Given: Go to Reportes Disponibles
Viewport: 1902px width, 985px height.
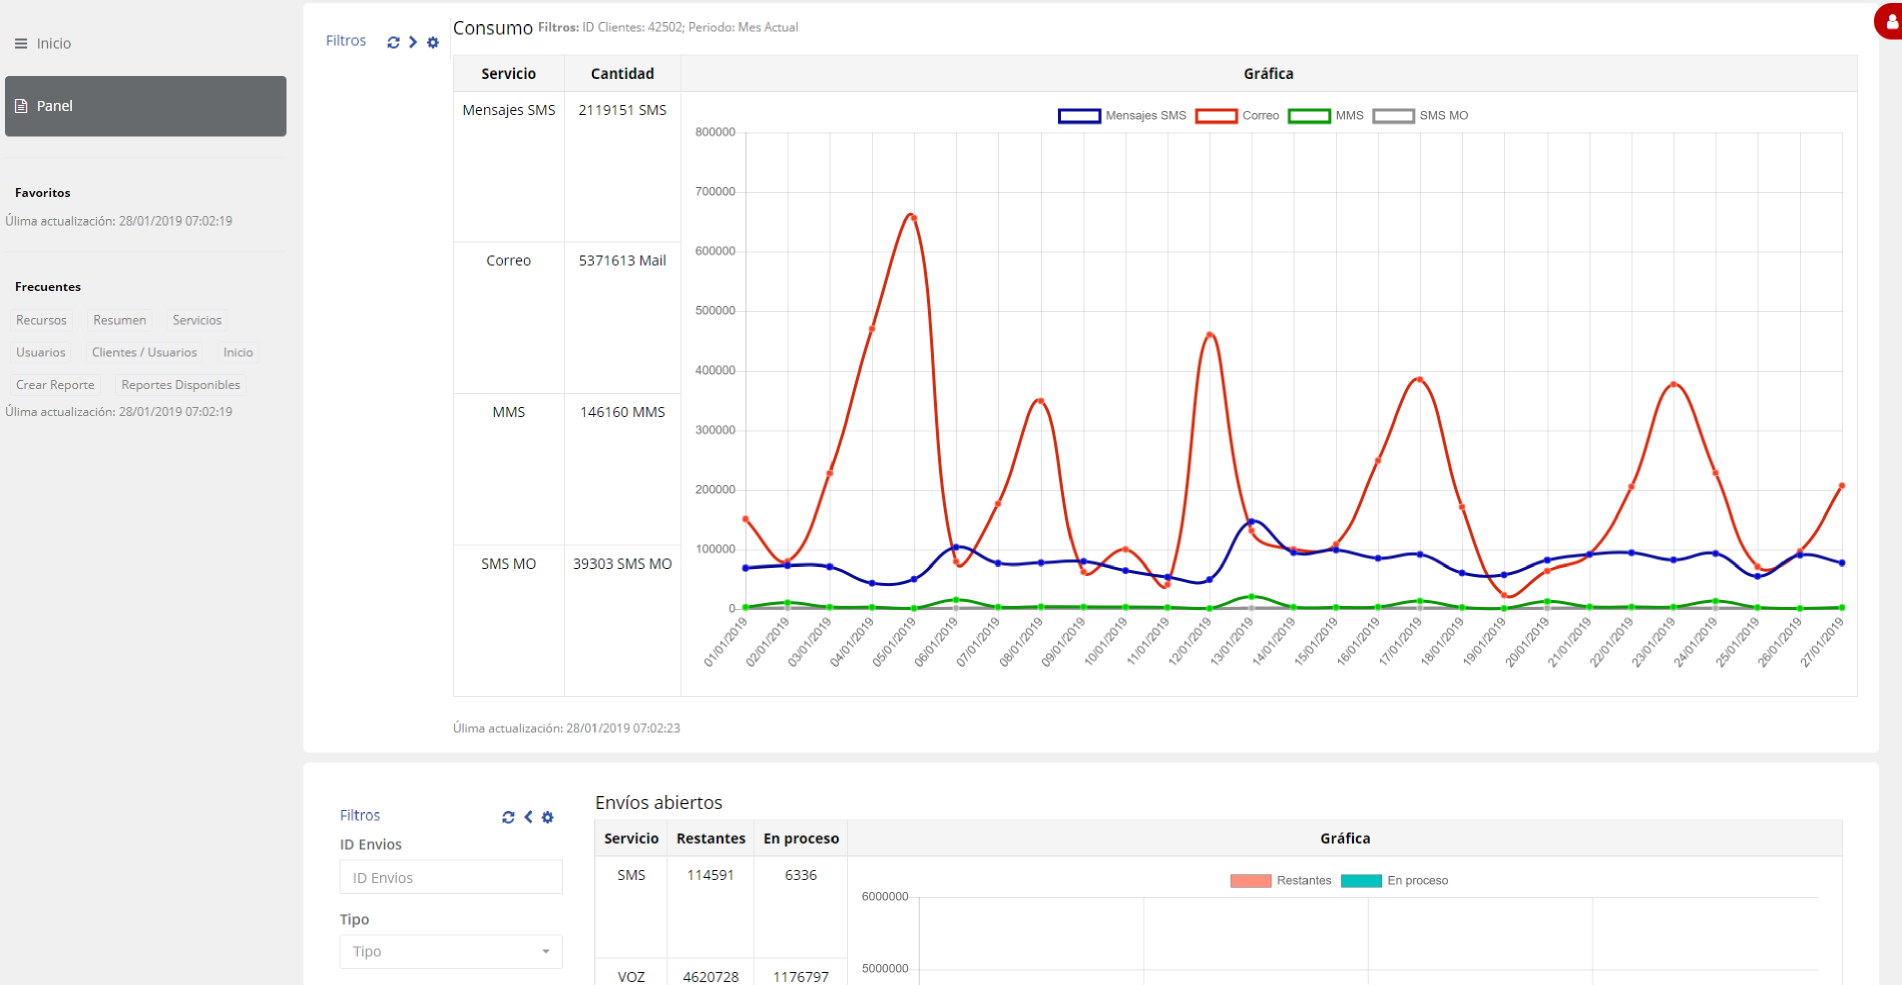Looking at the screenshot, I should [180, 385].
